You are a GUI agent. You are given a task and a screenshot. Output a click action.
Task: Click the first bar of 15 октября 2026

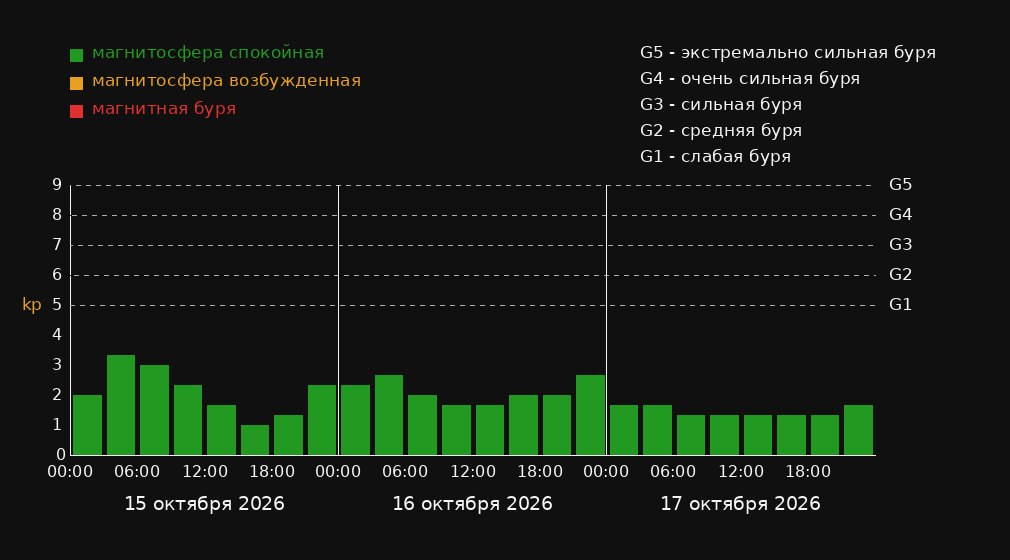click(x=88, y=425)
